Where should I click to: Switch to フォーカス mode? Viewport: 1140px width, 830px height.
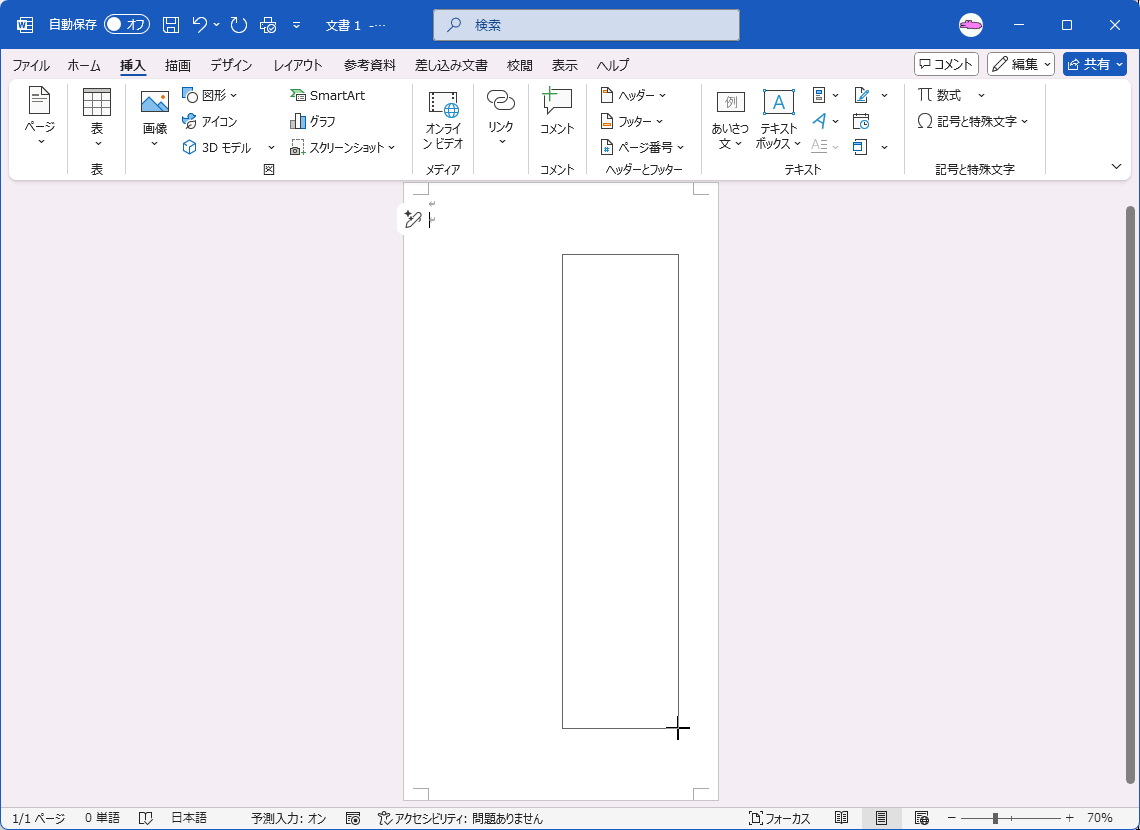click(x=779, y=818)
